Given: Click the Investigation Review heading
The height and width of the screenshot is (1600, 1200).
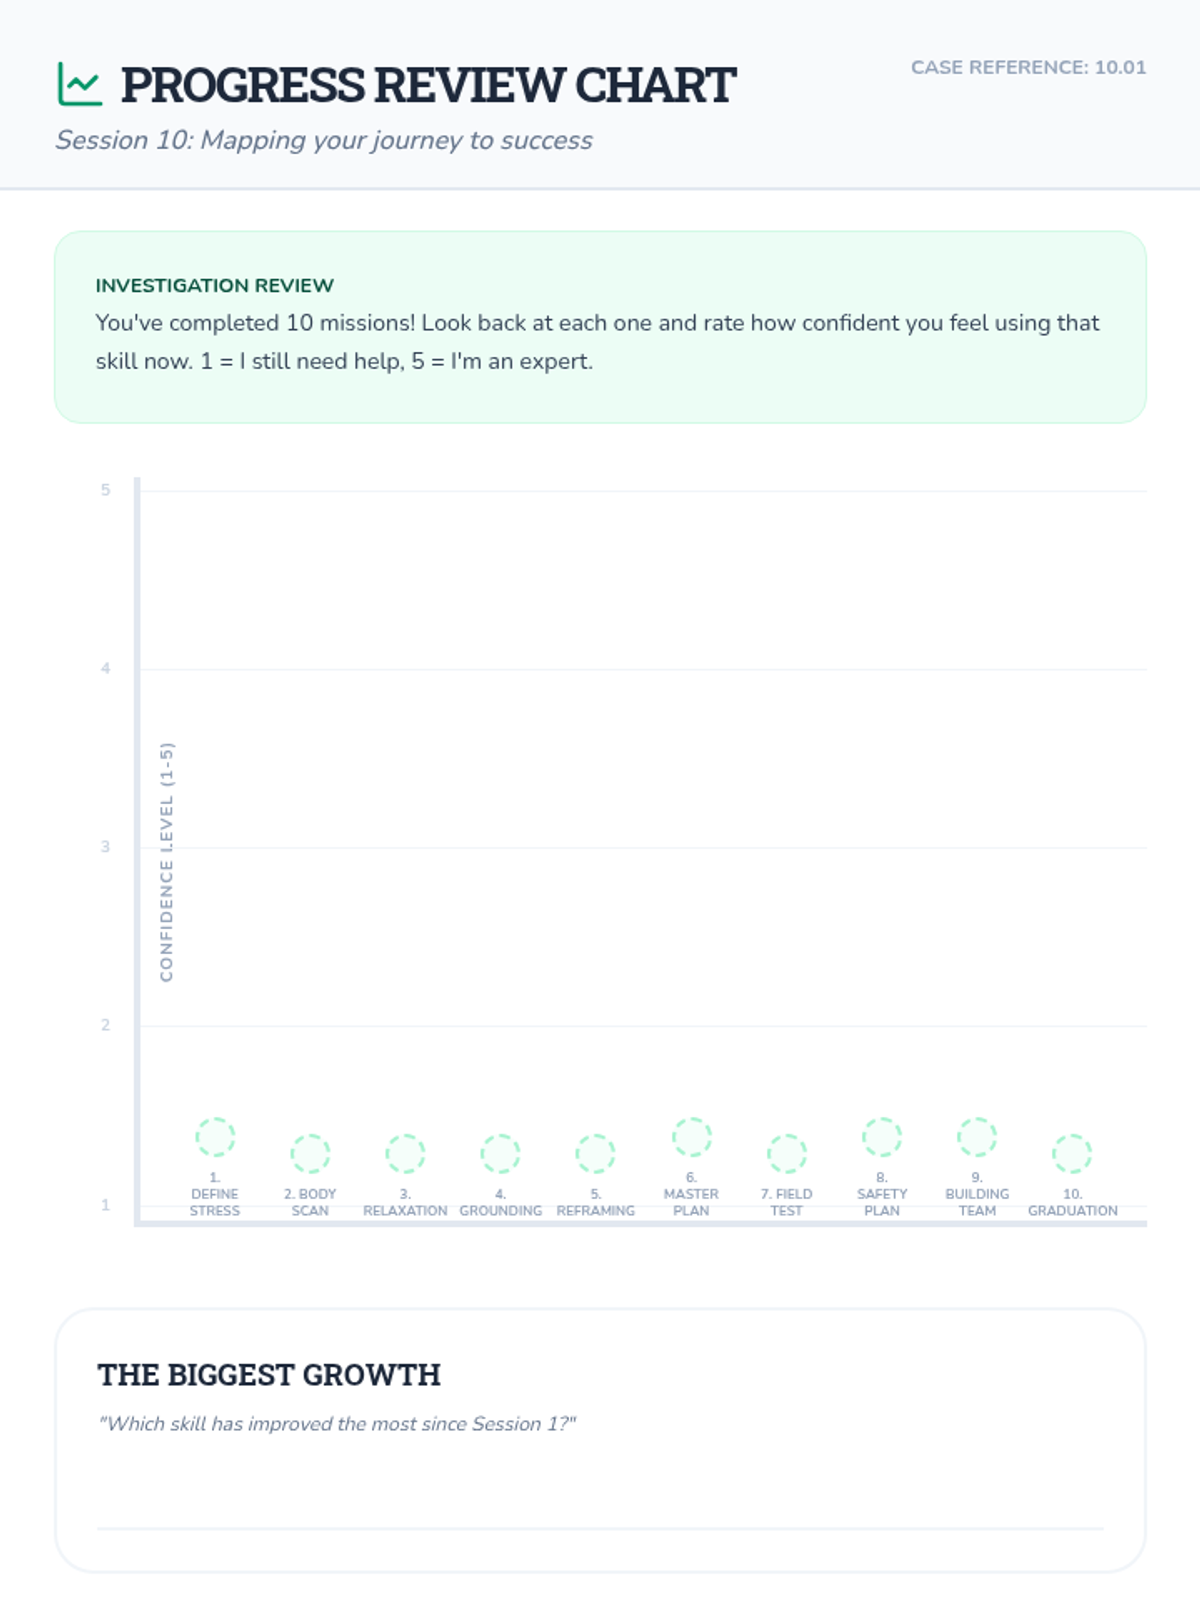Looking at the screenshot, I should click(214, 285).
